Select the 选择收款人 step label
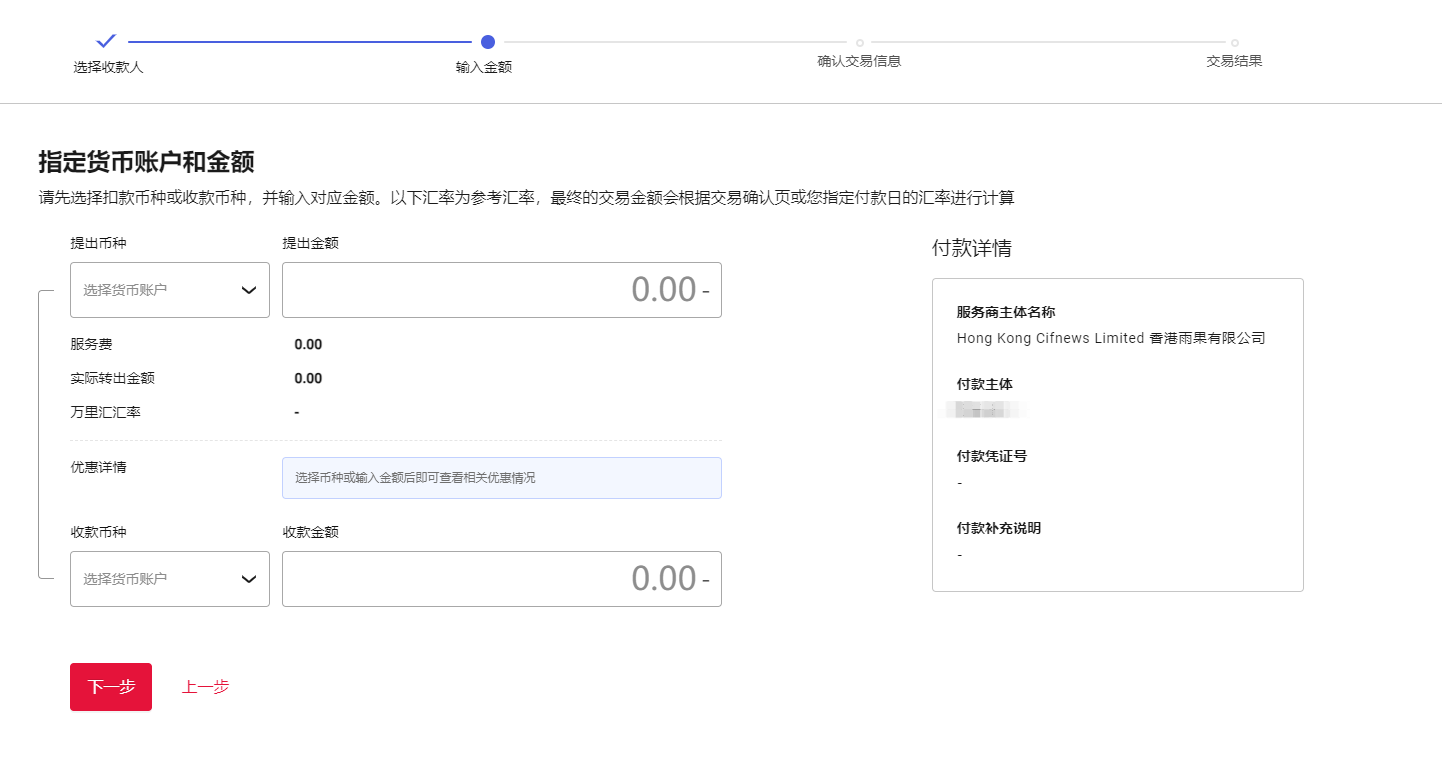This screenshot has height=783, width=1442. (108, 67)
